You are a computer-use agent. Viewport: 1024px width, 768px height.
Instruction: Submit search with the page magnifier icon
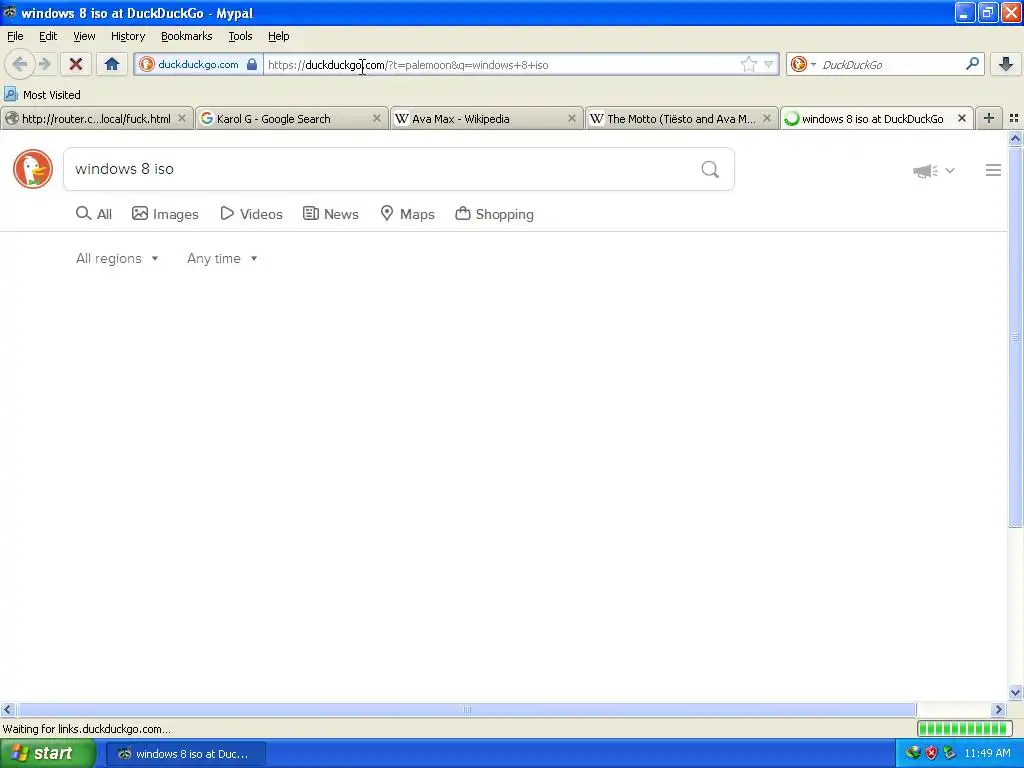(710, 169)
